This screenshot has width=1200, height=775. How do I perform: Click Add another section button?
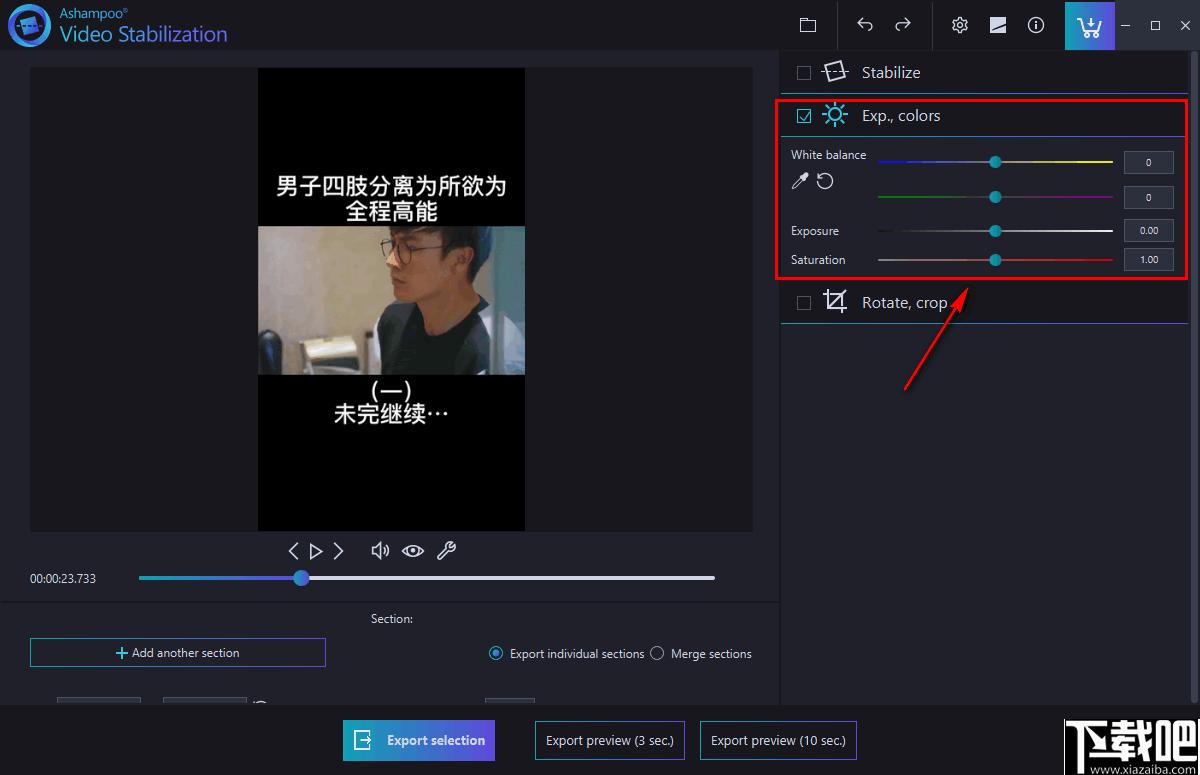[x=178, y=653]
